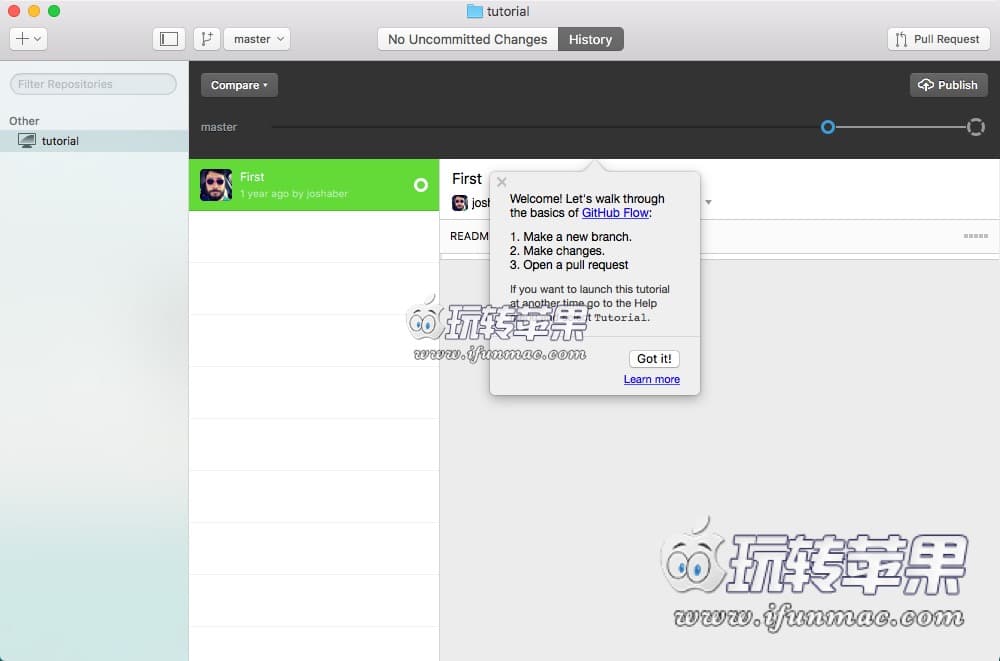Click the small author avatar in commit details
Image resolution: width=1000 pixels, height=661 pixels.
pos(460,203)
